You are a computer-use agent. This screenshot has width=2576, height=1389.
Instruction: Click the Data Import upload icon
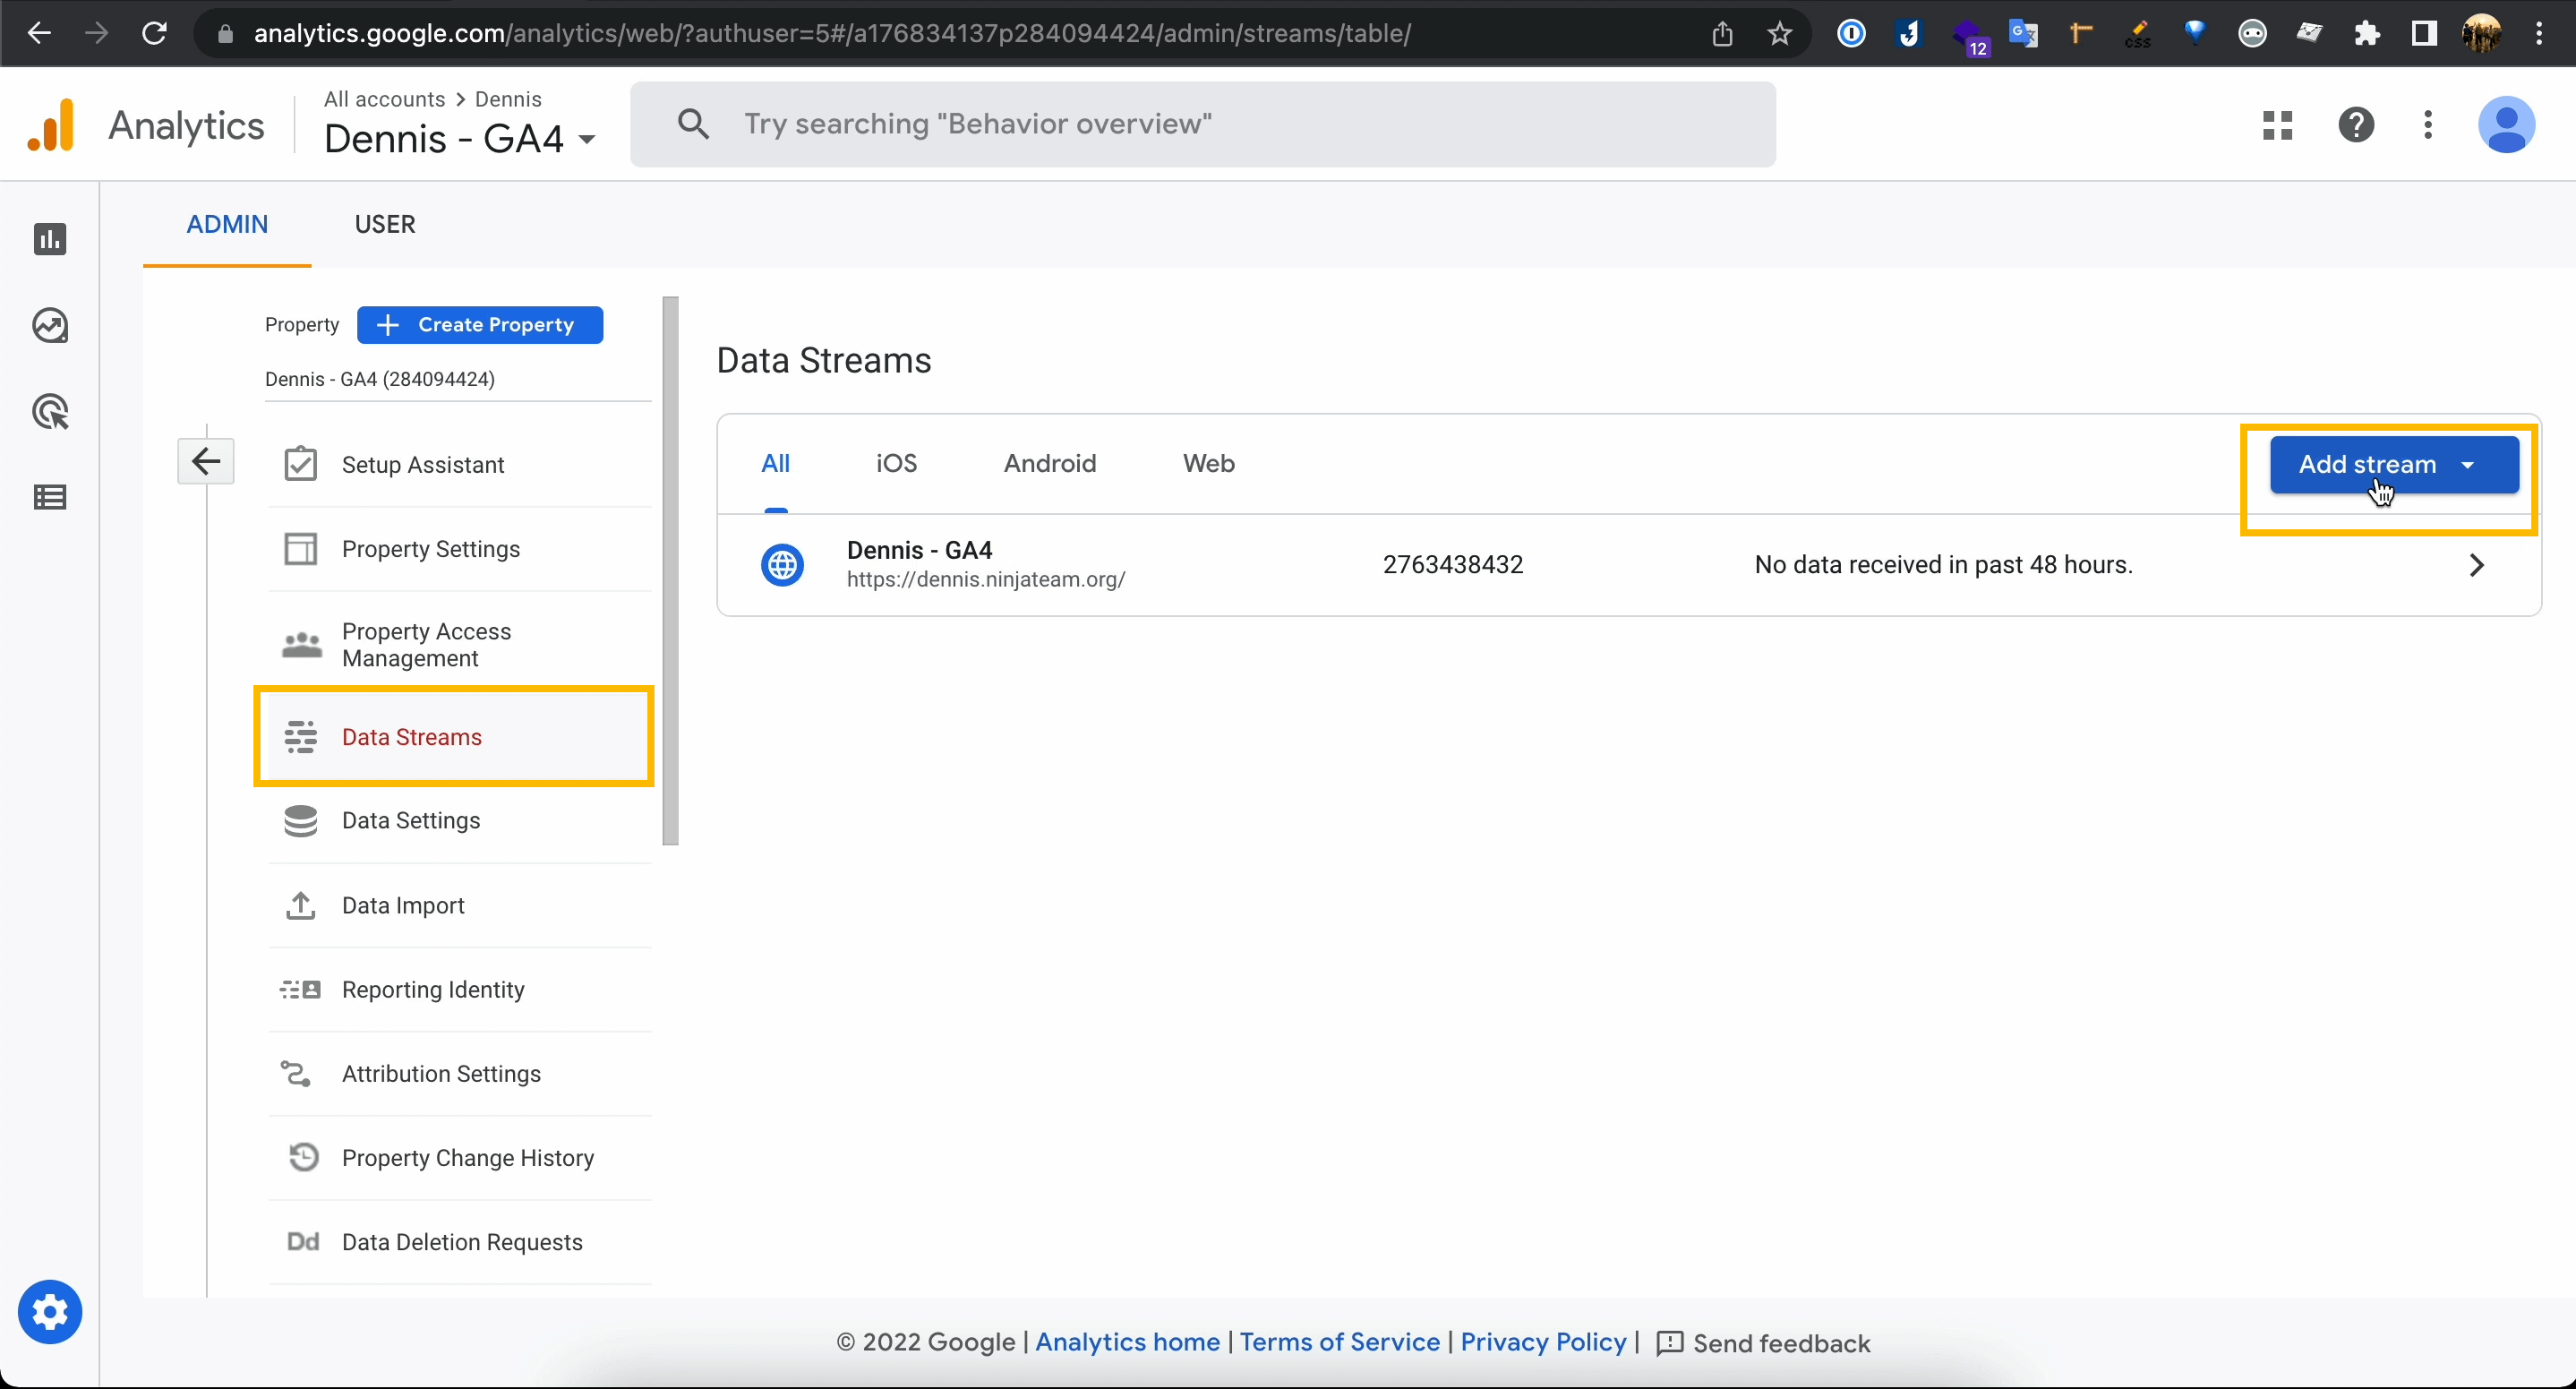(300, 905)
